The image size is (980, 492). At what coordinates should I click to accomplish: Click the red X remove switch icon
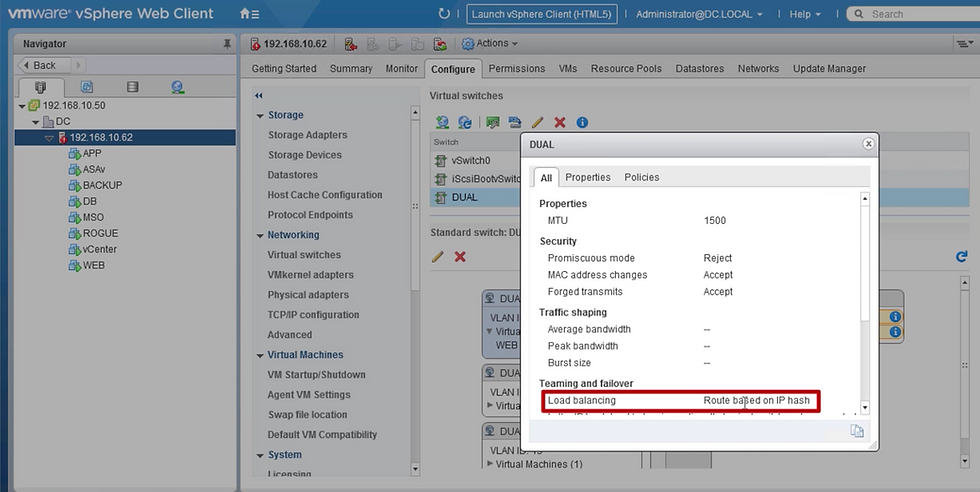click(559, 122)
